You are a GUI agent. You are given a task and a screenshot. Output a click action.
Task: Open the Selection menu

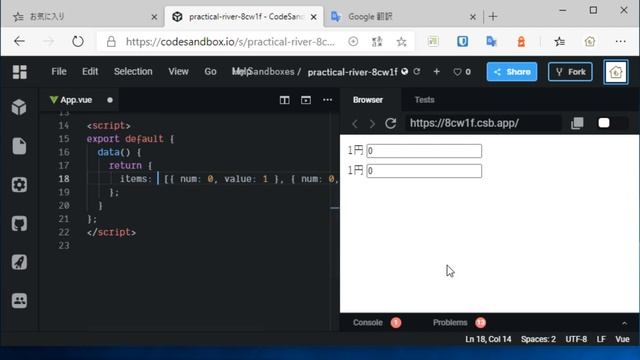(x=133, y=71)
